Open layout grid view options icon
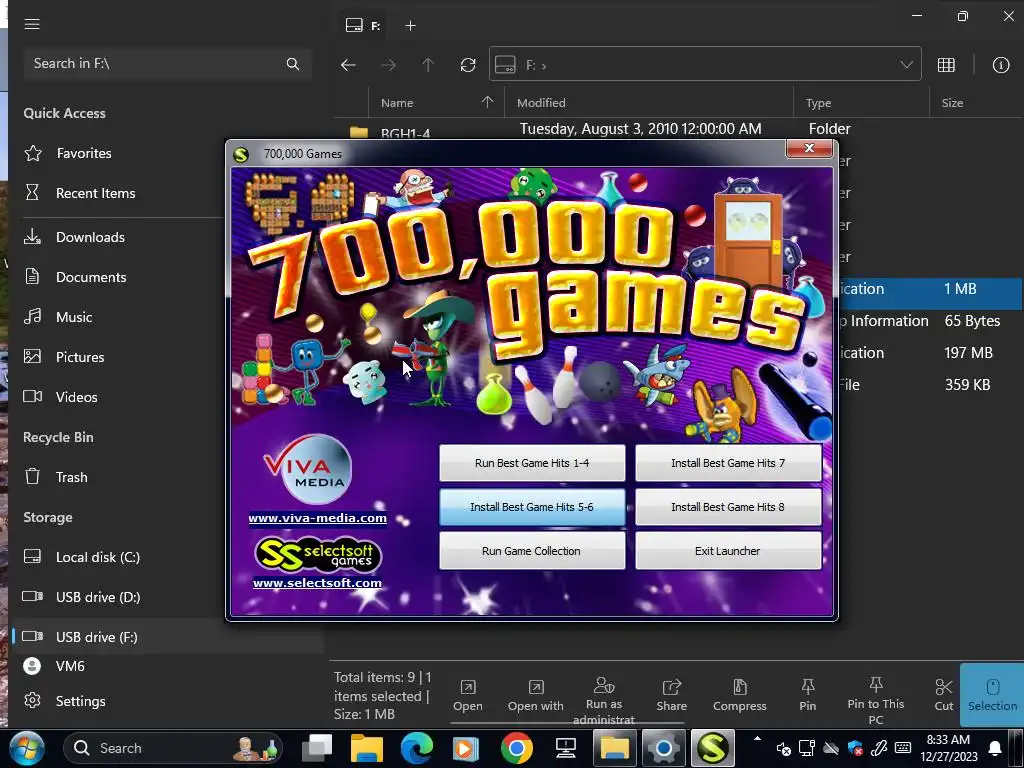Image resolution: width=1024 pixels, height=768 pixels. tap(946, 65)
